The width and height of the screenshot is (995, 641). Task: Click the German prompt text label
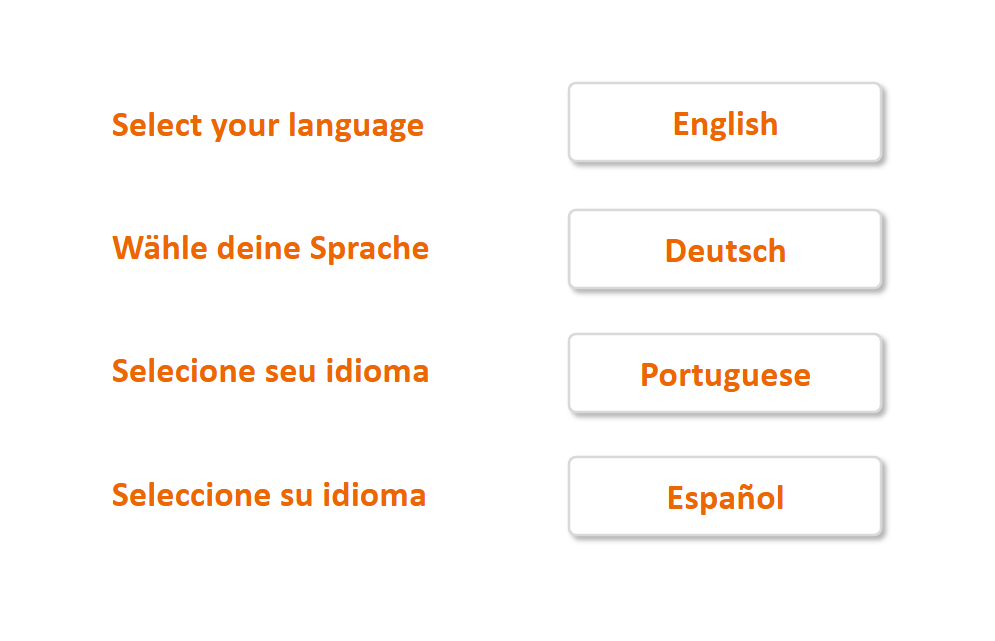[x=270, y=248]
